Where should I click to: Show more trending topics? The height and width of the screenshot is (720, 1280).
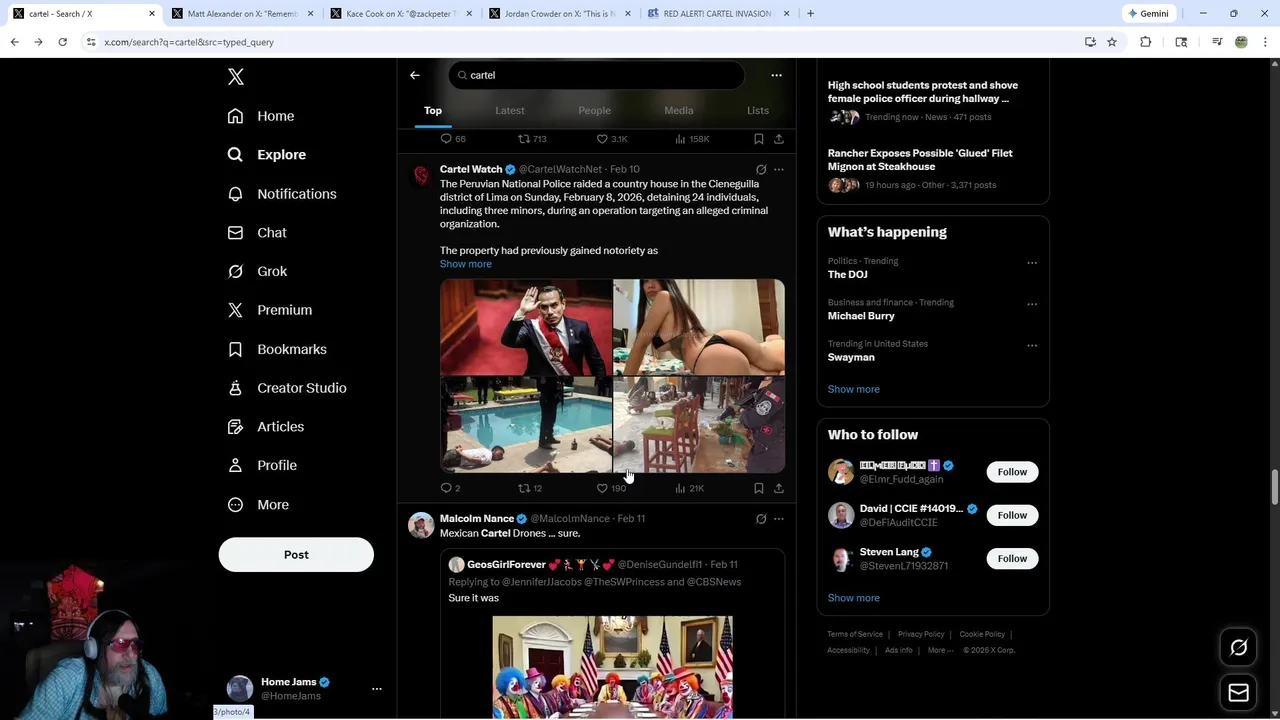click(x=854, y=389)
